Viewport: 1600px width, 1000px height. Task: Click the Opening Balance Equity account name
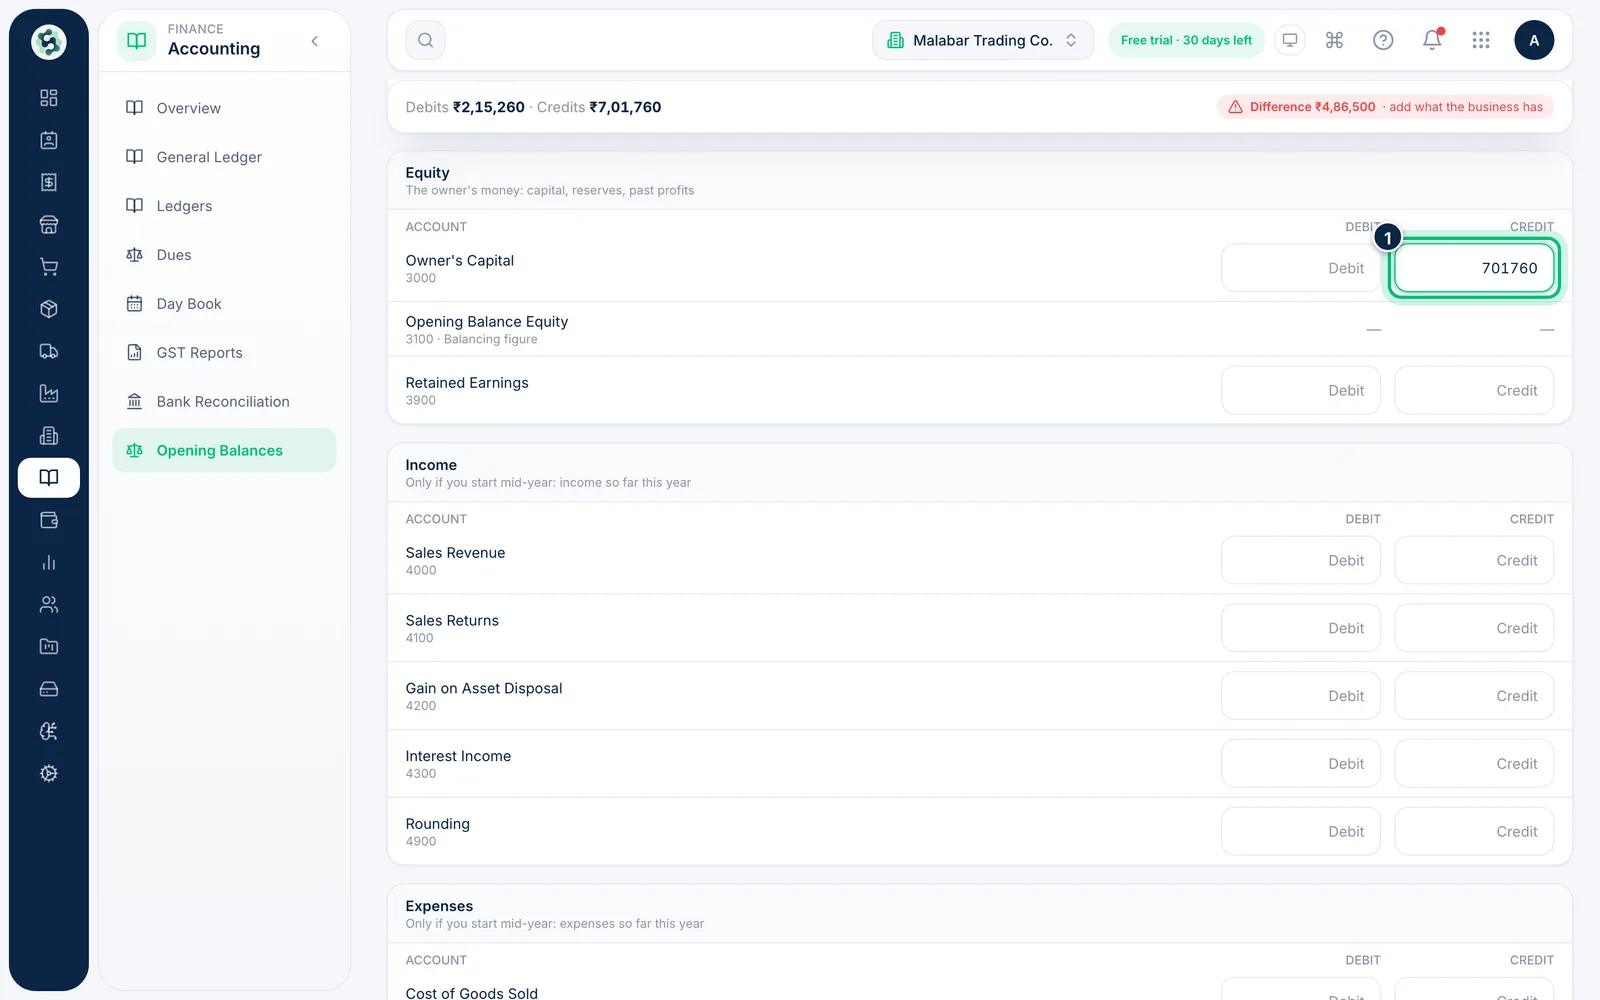[x=486, y=322]
